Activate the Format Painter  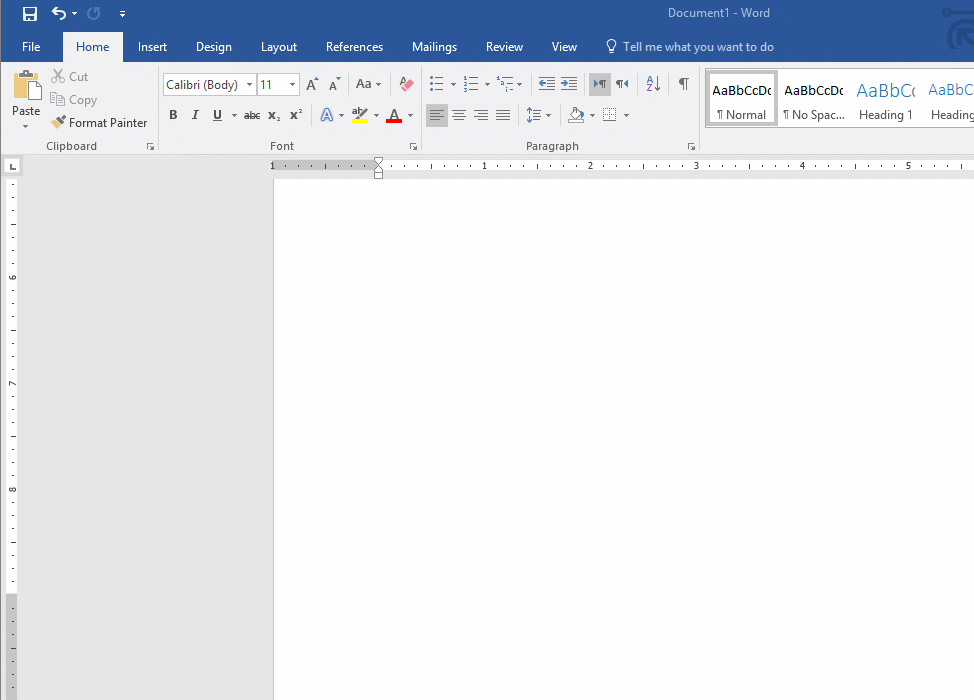click(x=99, y=123)
